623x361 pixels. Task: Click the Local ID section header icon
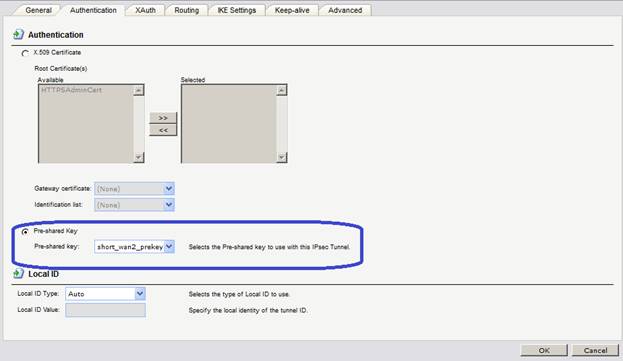point(18,273)
